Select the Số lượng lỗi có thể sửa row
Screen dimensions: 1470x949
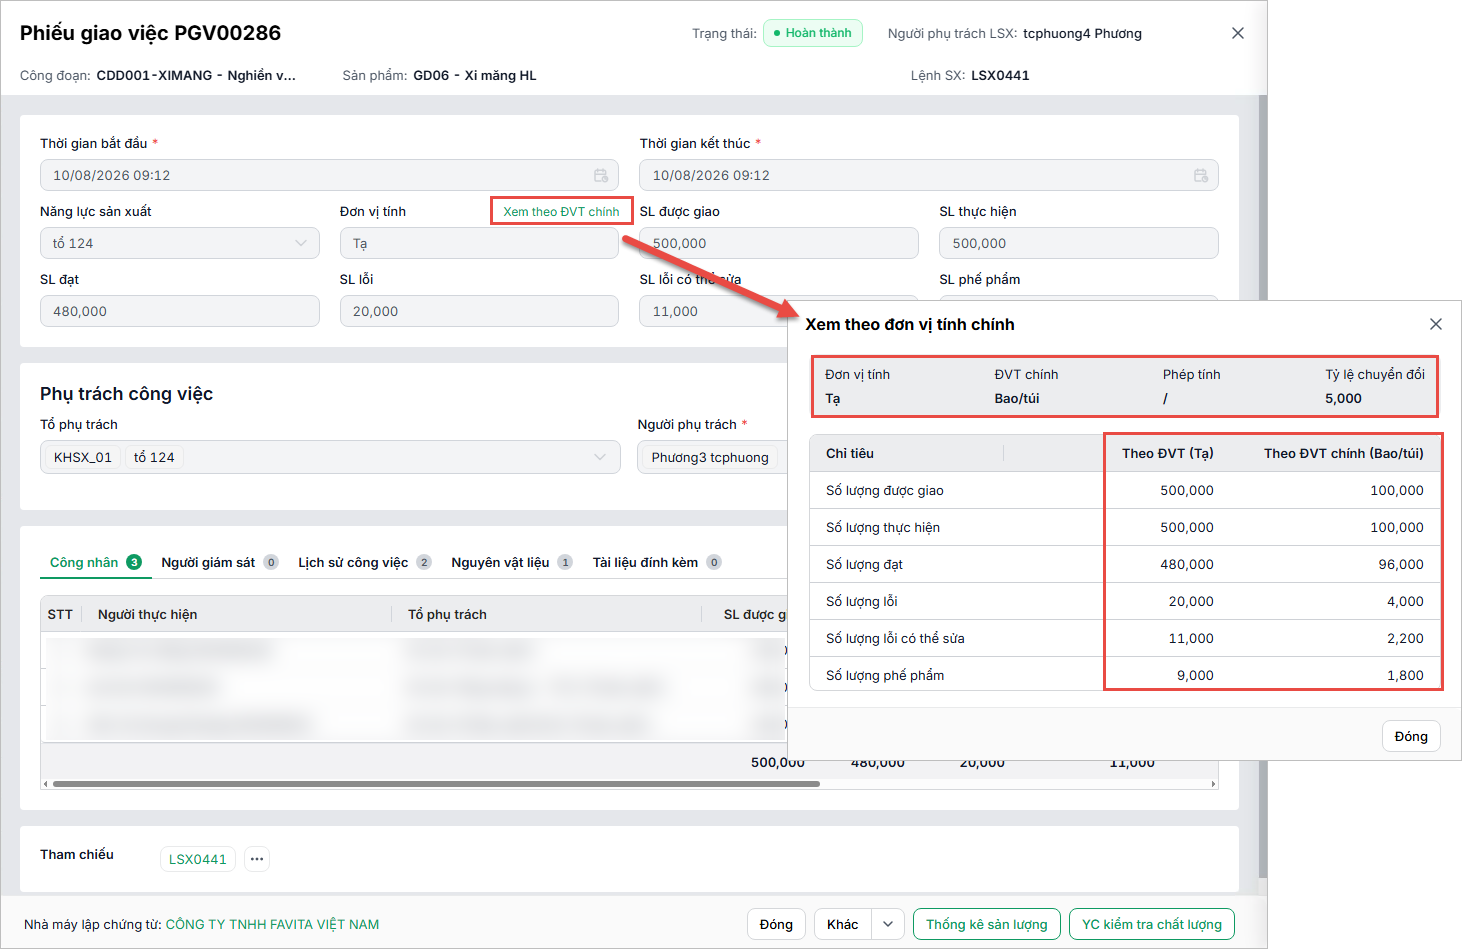(1125, 638)
